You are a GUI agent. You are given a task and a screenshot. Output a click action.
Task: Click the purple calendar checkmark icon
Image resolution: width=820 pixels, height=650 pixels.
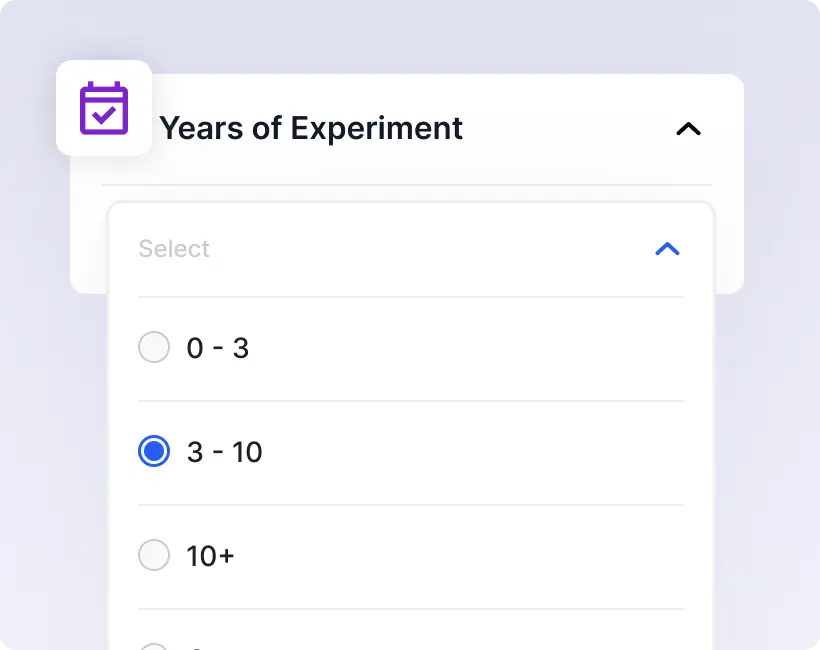pos(104,108)
